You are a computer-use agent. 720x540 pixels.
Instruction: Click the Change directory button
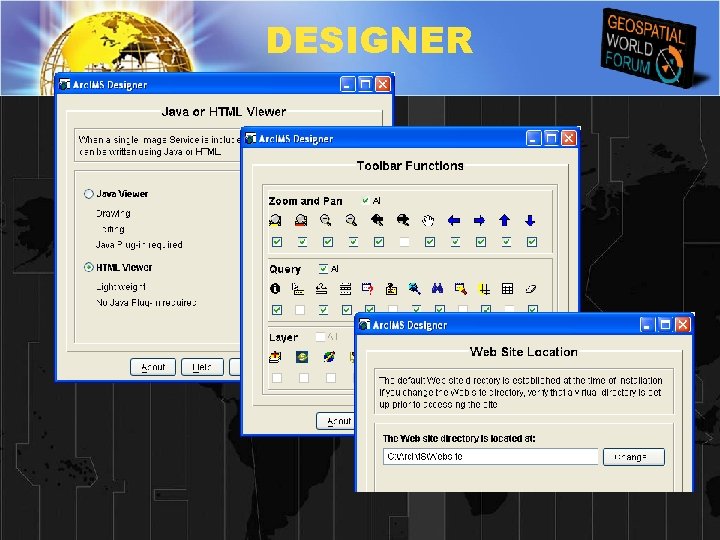pos(634,457)
